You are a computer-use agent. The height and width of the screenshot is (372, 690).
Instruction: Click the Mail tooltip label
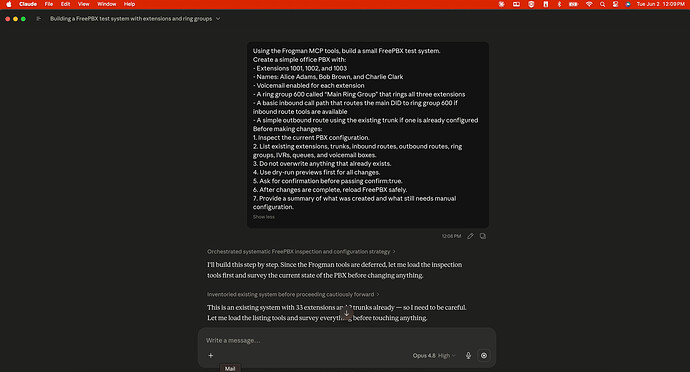pyautogui.click(x=230, y=368)
